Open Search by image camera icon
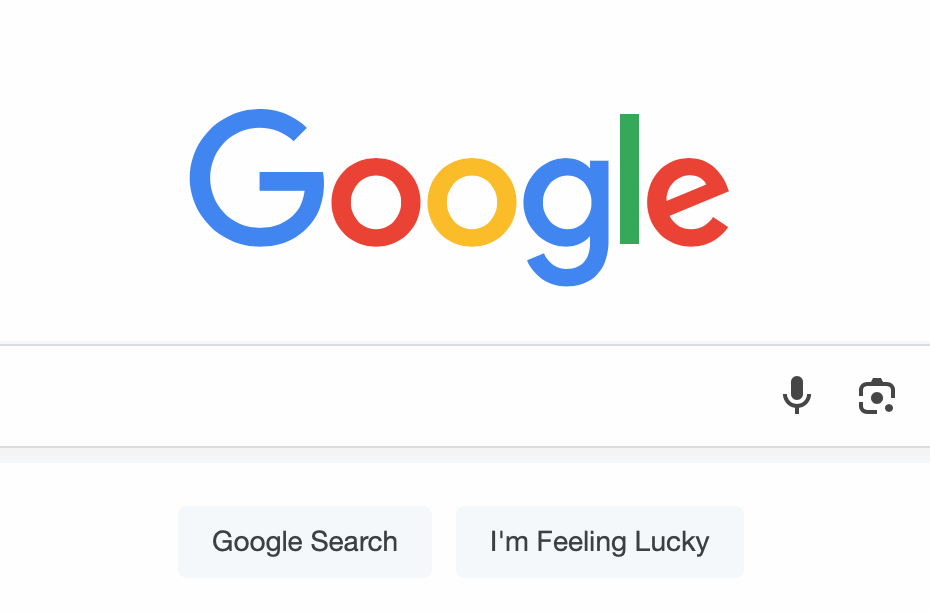The image size is (930, 614). 877,396
